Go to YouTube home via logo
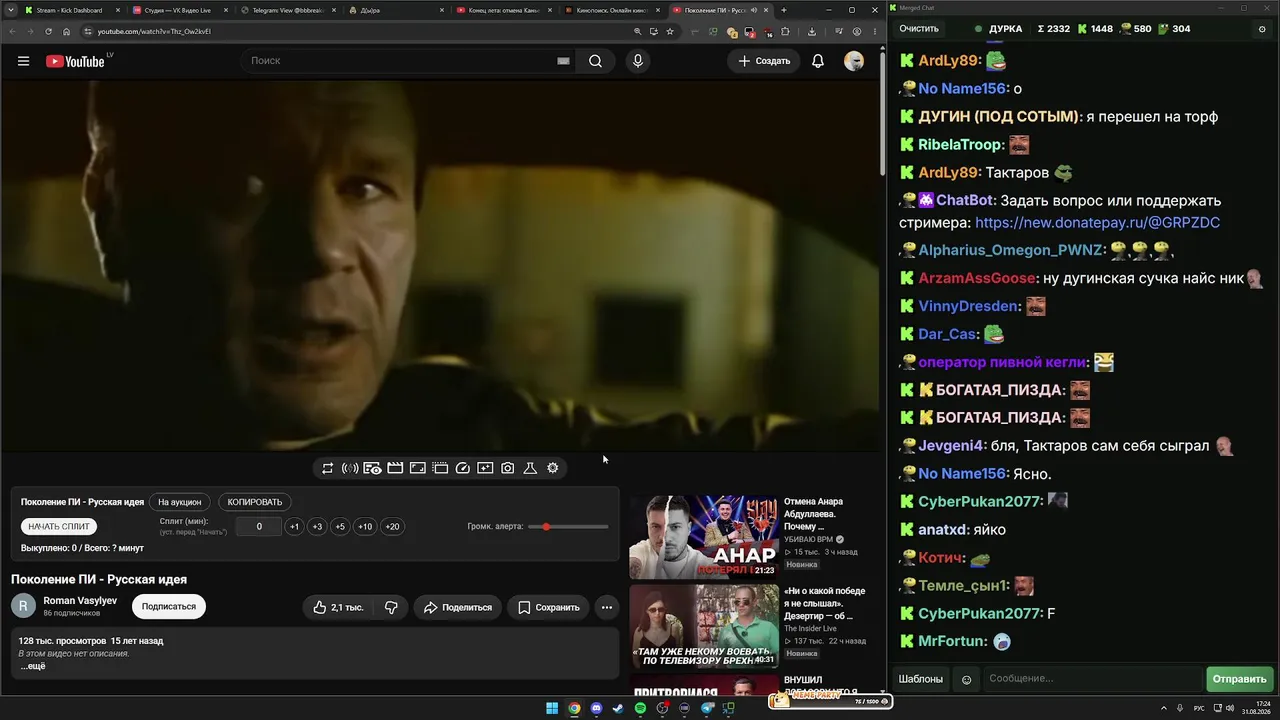Screen dimensions: 1280x720 point(75,61)
